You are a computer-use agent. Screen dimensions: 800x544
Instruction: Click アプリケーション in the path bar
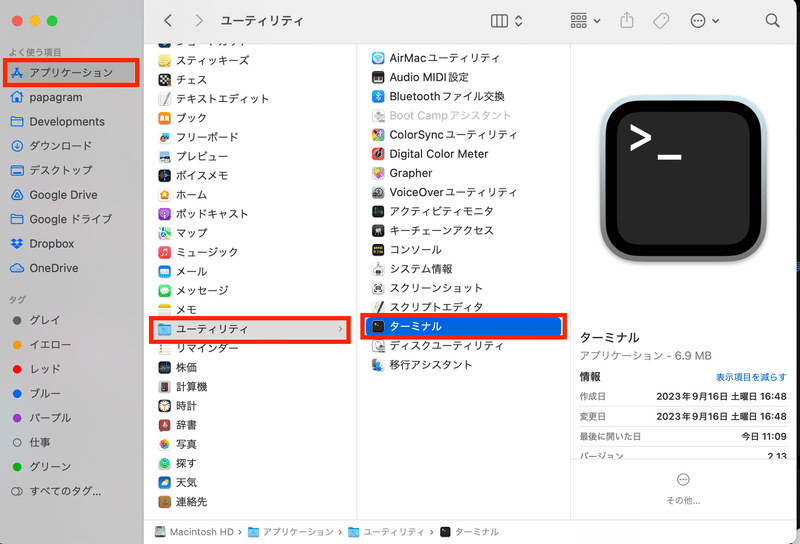pyautogui.click(x=291, y=532)
